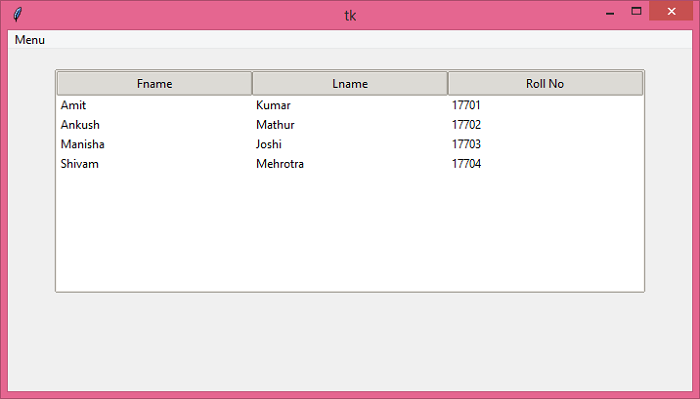Select the Manisha row
700x399 pixels.
pyautogui.click(x=350, y=144)
